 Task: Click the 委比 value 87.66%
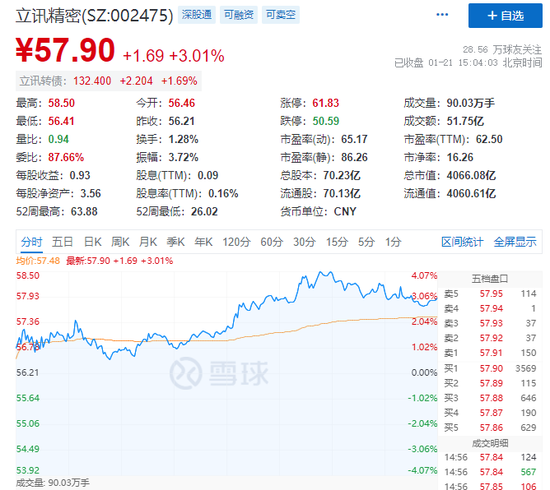pyautogui.click(x=66, y=157)
